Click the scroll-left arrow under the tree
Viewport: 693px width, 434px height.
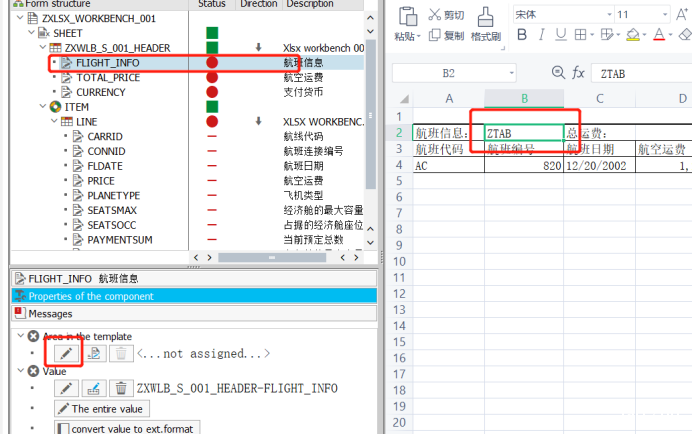[196, 257]
